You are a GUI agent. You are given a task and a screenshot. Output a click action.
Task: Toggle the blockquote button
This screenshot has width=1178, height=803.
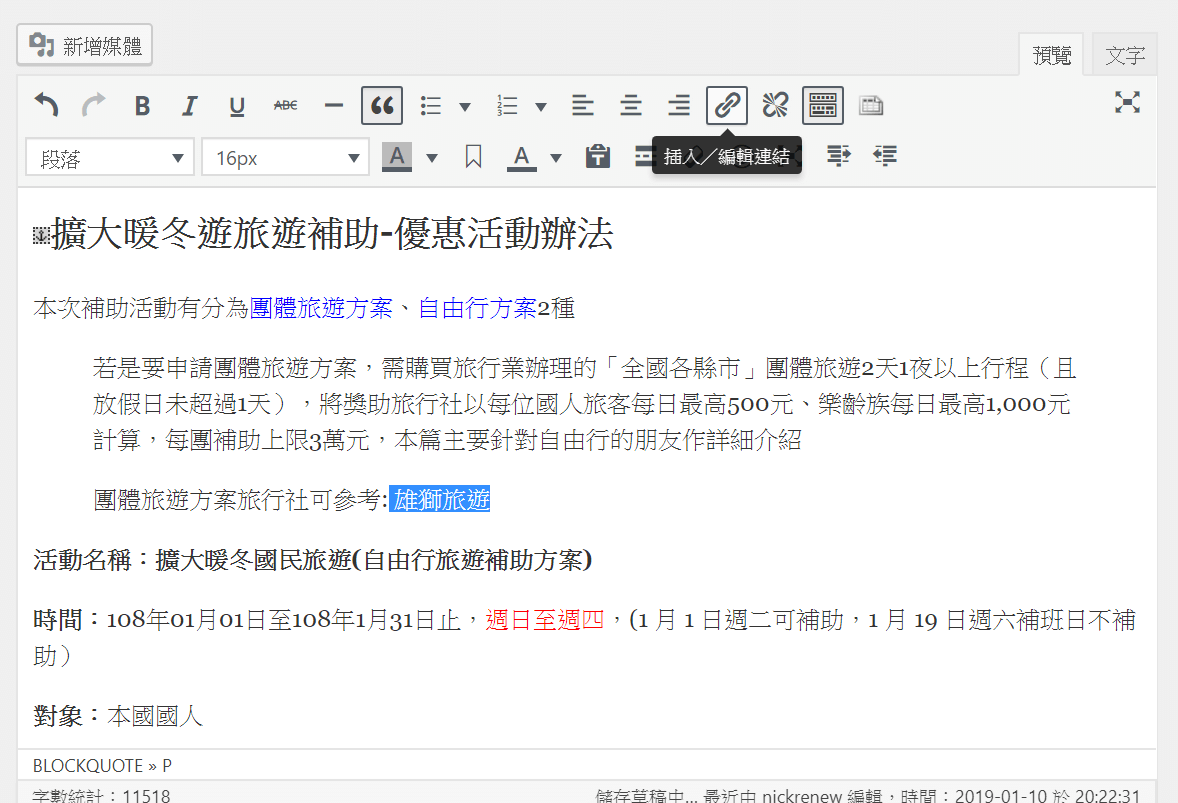382,105
